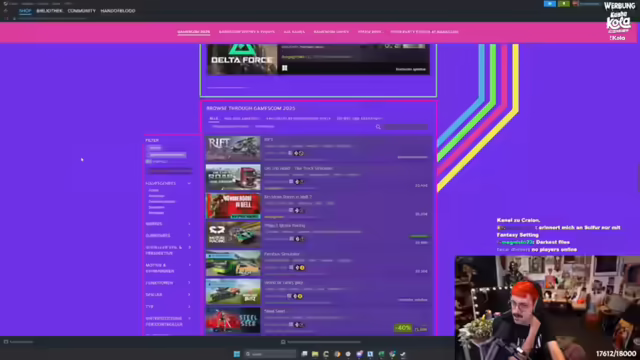Expand the Genres filter section
The width and height of the screenshot is (640, 360).
pyautogui.click(x=189, y=224)
